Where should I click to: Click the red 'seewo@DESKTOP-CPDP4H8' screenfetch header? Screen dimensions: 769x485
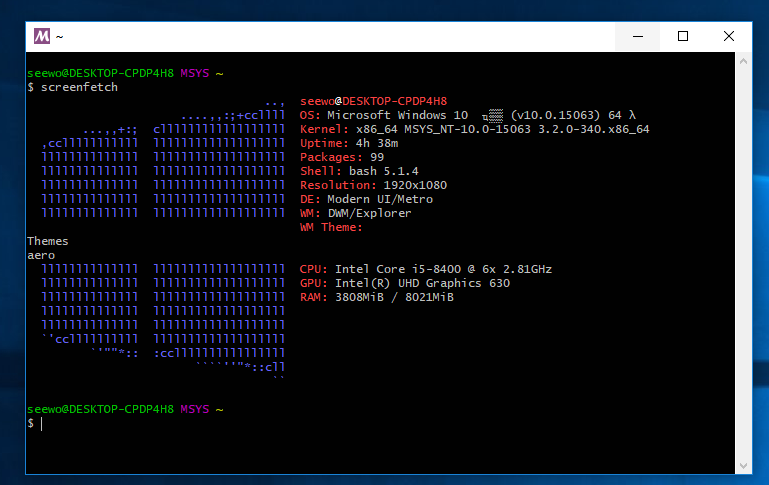tap(374, 101)
